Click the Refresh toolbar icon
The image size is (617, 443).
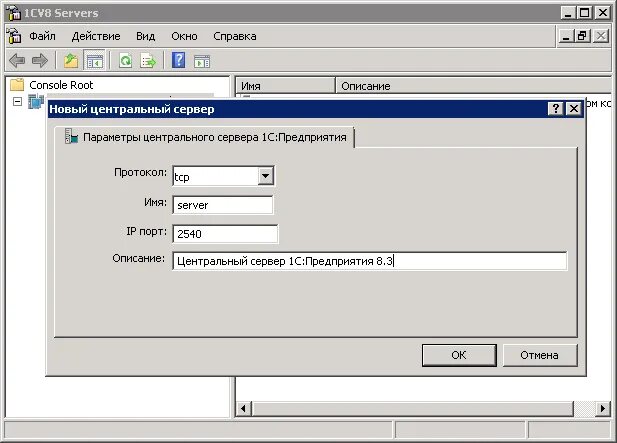click(125, 61)
